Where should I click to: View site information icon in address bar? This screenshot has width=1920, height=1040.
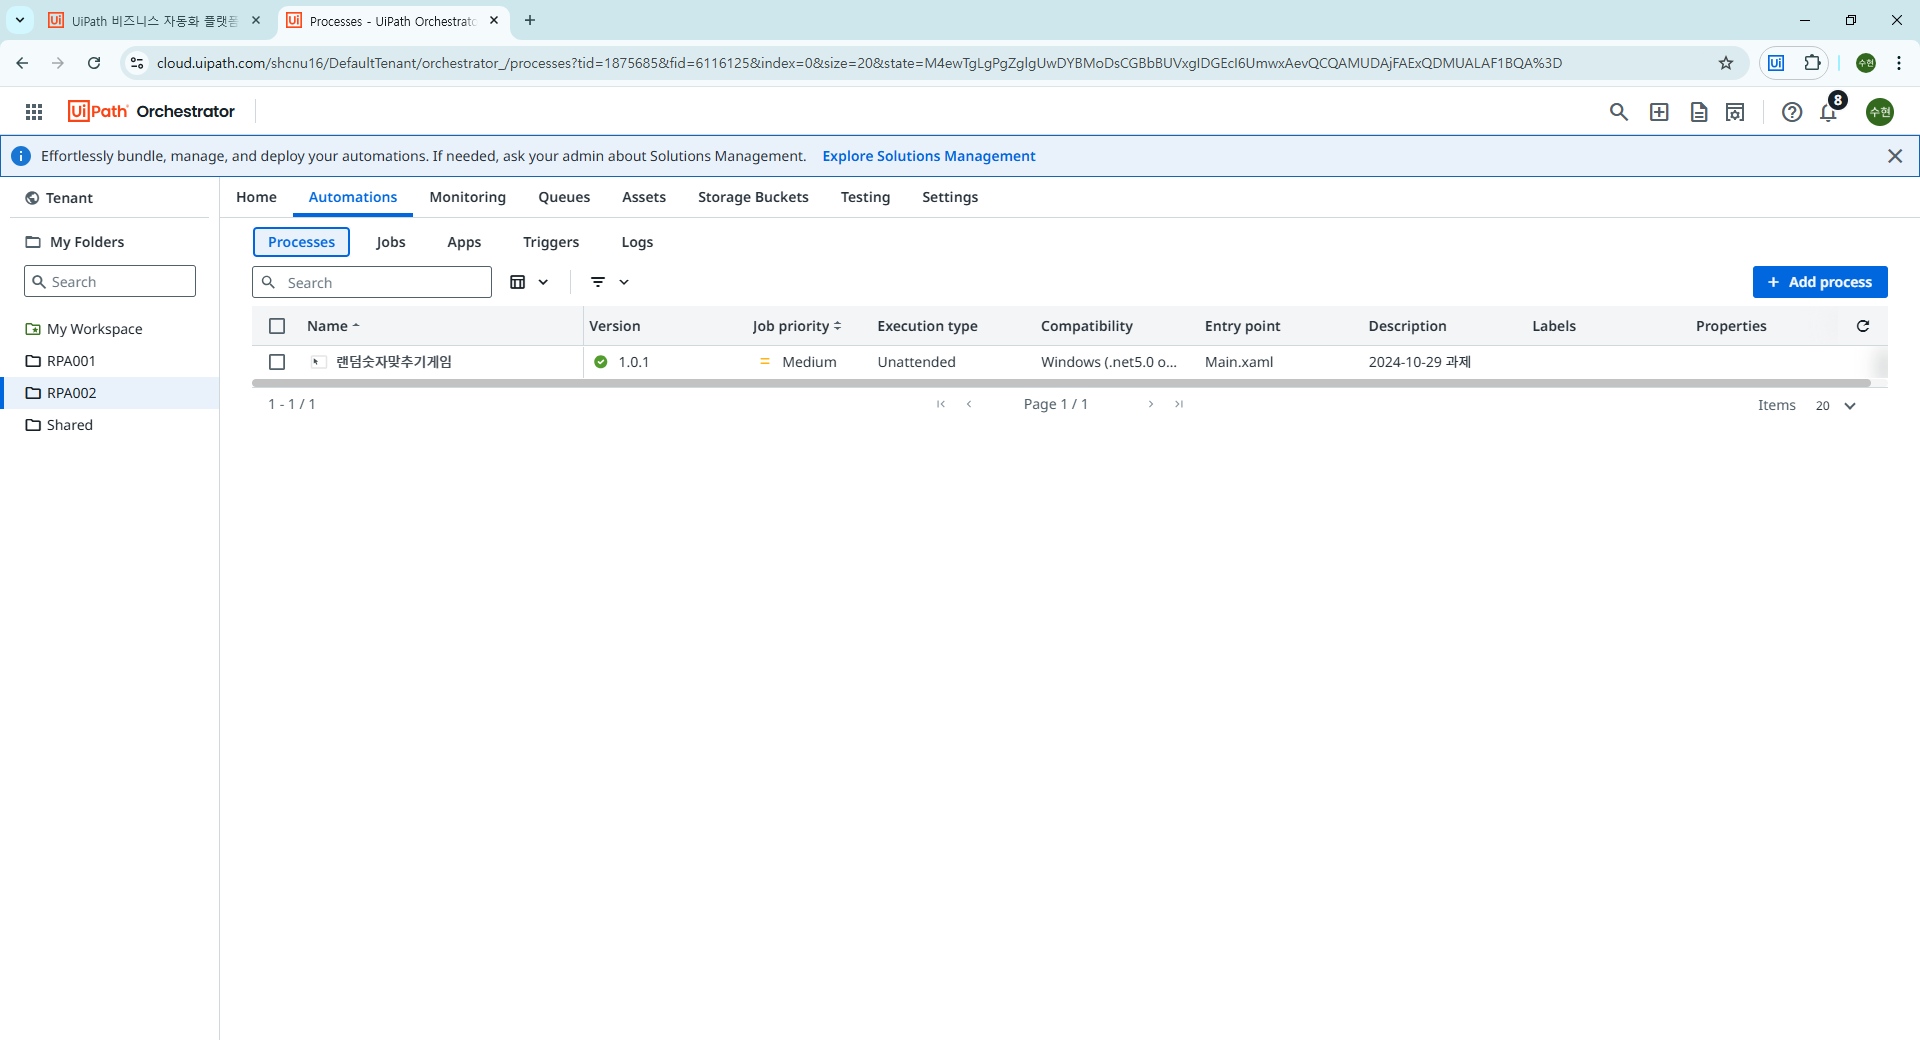137,63
